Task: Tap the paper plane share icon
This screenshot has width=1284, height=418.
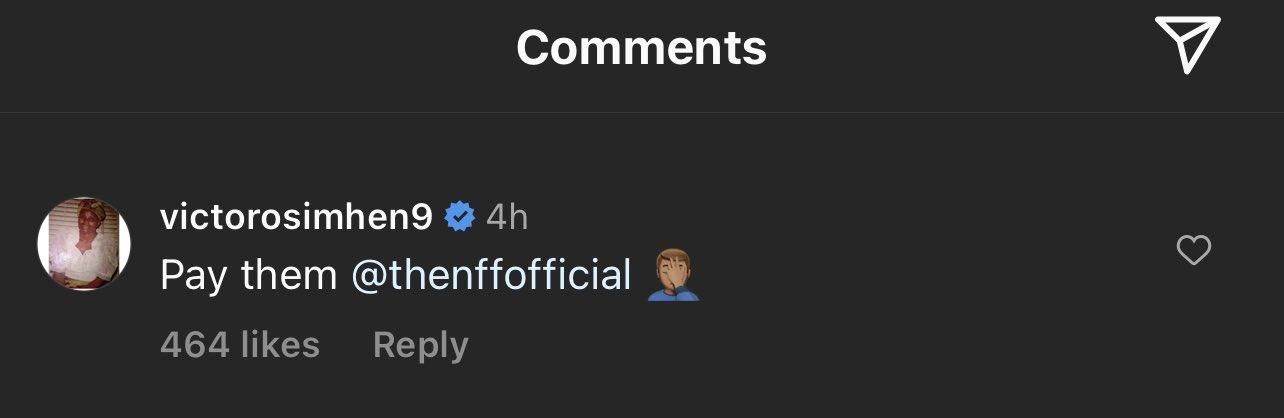Action: click(x=1188, y=45)
